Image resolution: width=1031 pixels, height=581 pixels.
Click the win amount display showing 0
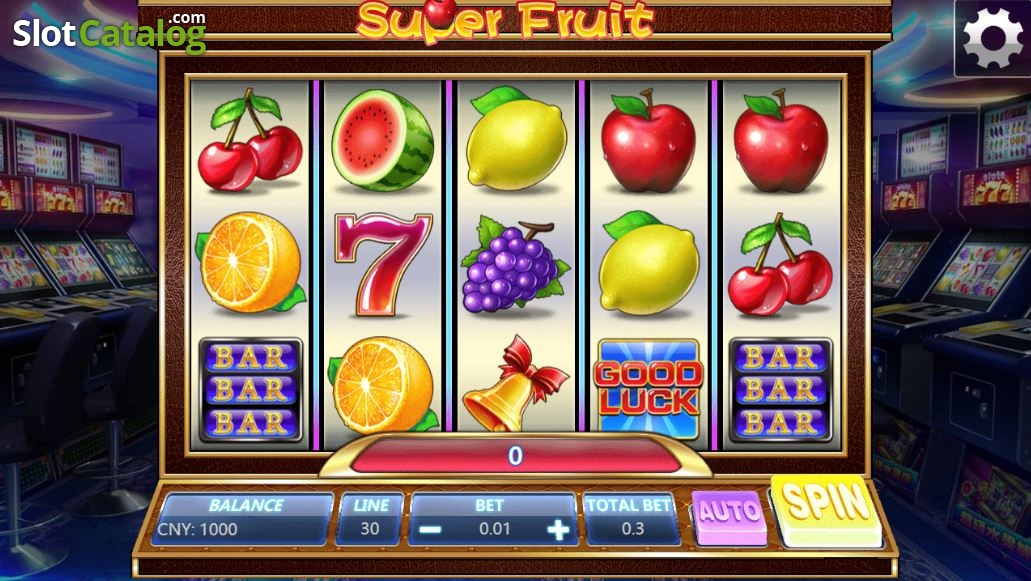coord(516,455)
